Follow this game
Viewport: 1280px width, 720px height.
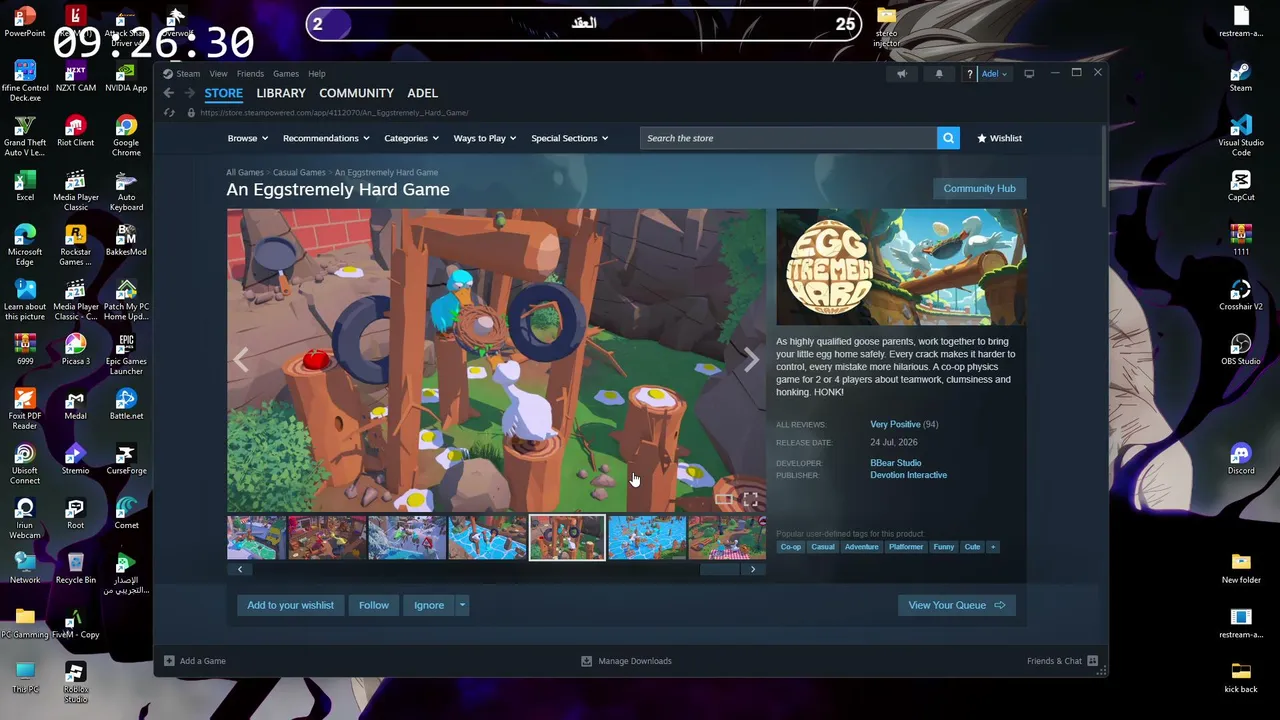[374, 605]
